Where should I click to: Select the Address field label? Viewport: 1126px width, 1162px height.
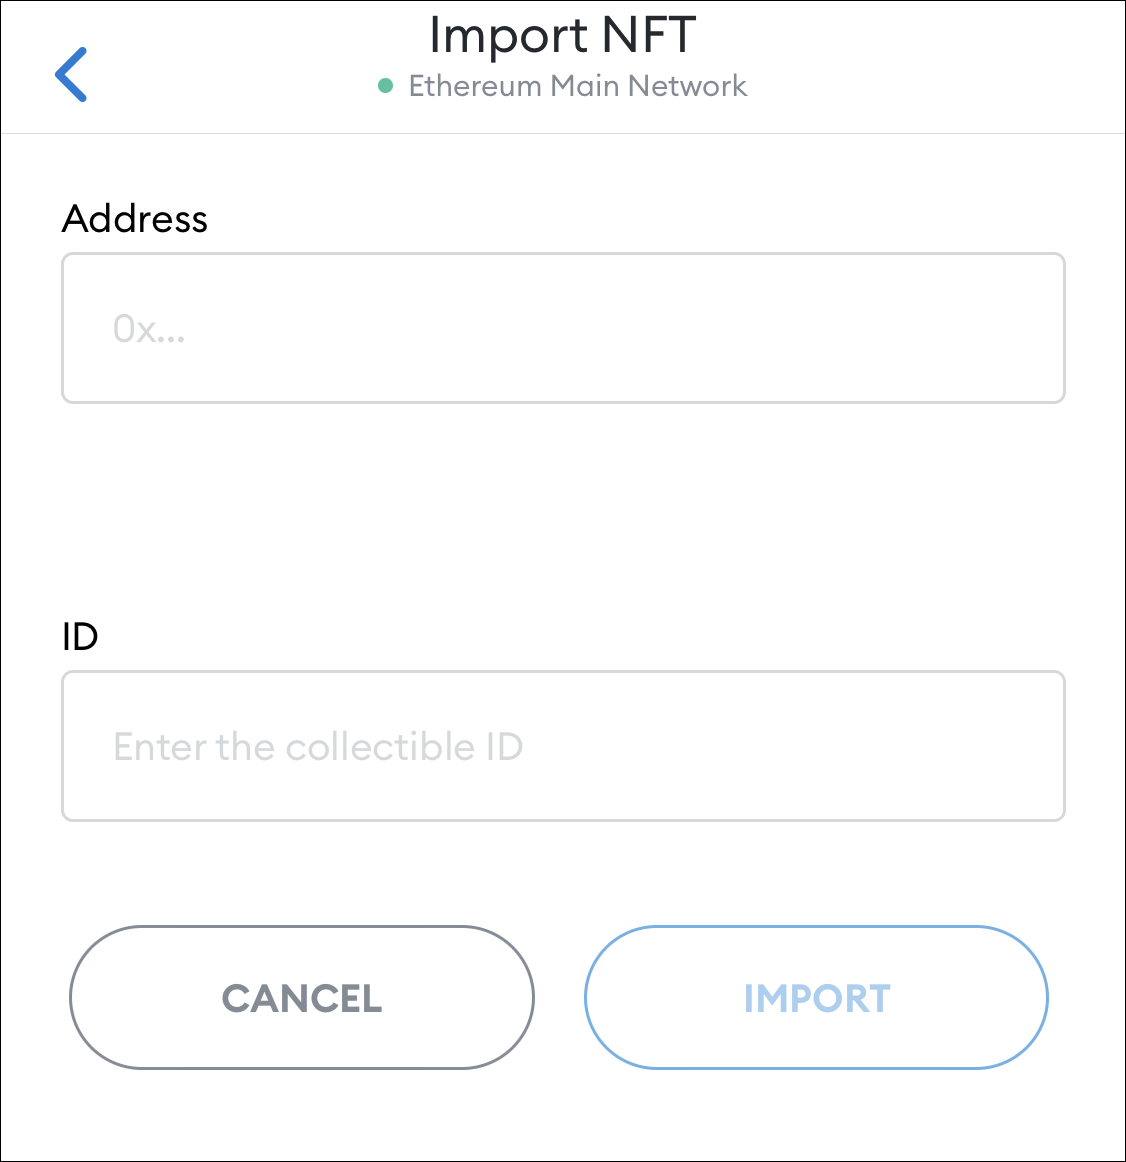pyautogui.click(x=135, y=219)
